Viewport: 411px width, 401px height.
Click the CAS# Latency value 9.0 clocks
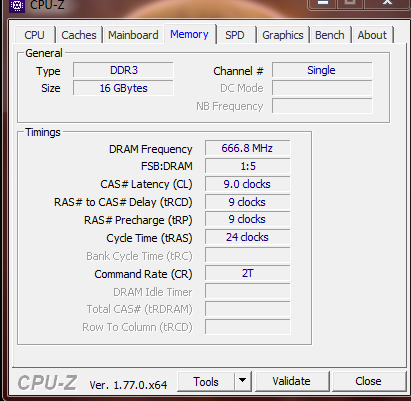247,184
